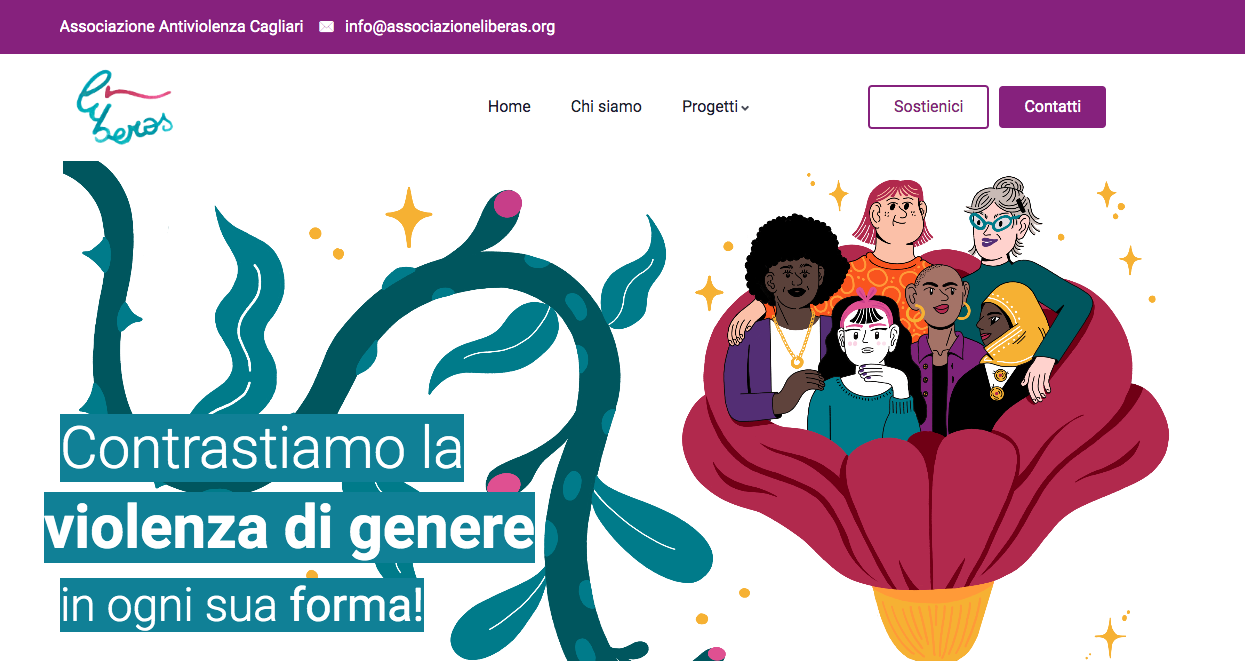Click the 'Contrastiamo la' headline text
Viewport: 1245px width, 661px height.
[262, 448]
